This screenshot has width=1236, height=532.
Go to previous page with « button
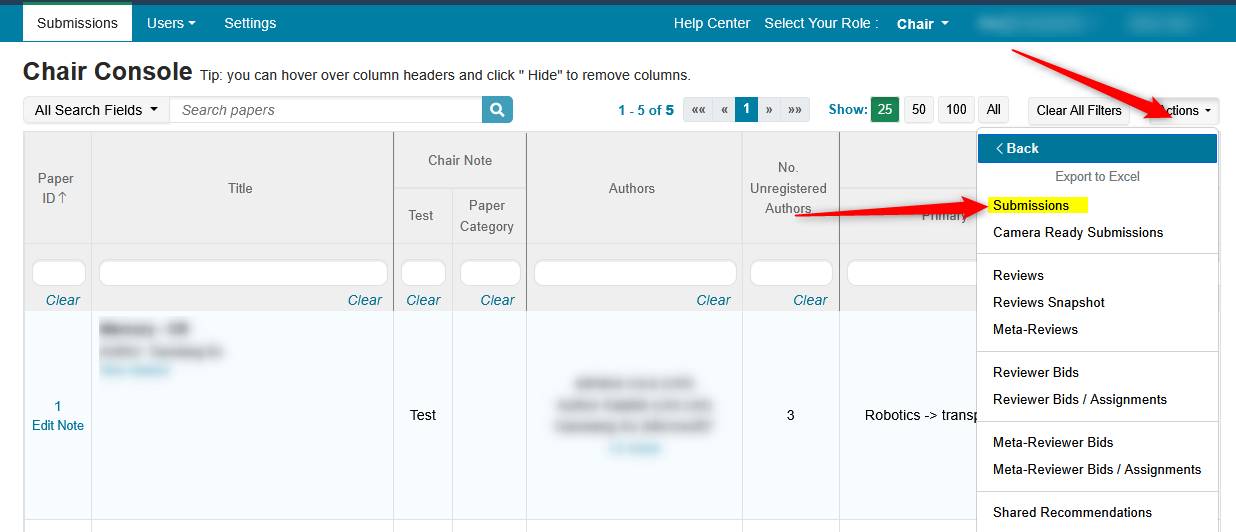(724, 110)
